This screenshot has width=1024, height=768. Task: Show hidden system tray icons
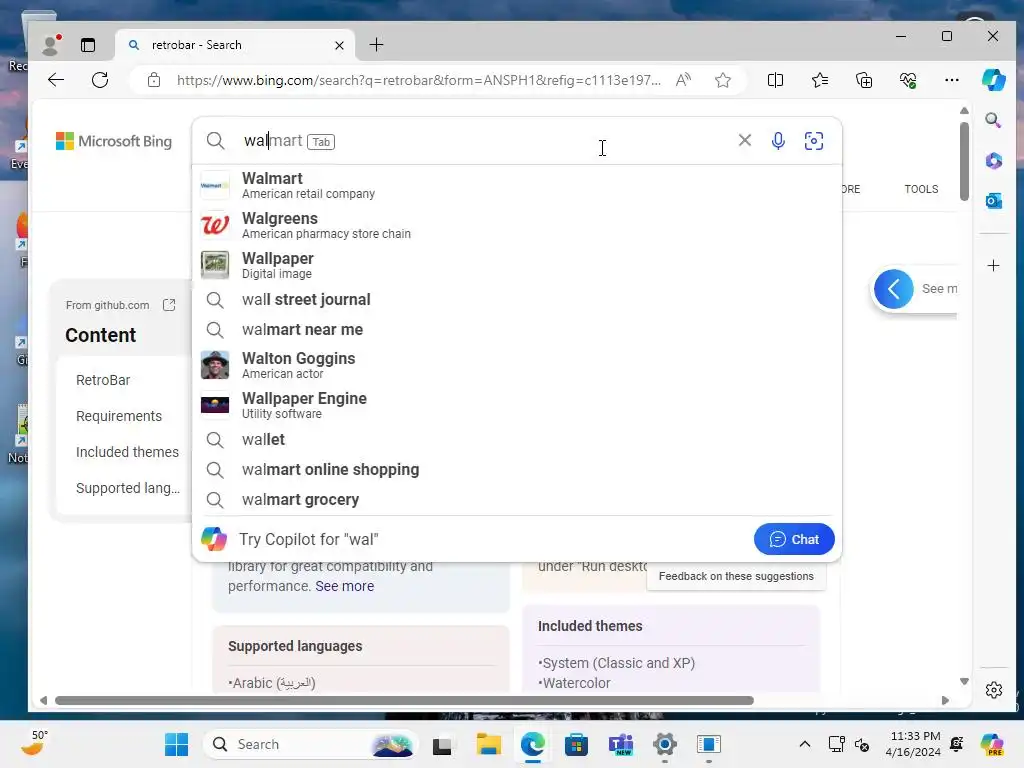pos(805,744)
